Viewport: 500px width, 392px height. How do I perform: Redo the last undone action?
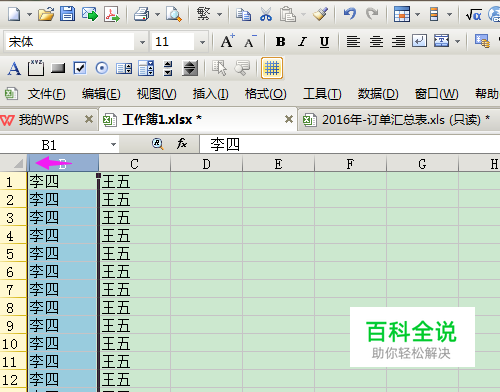point(372,14)
